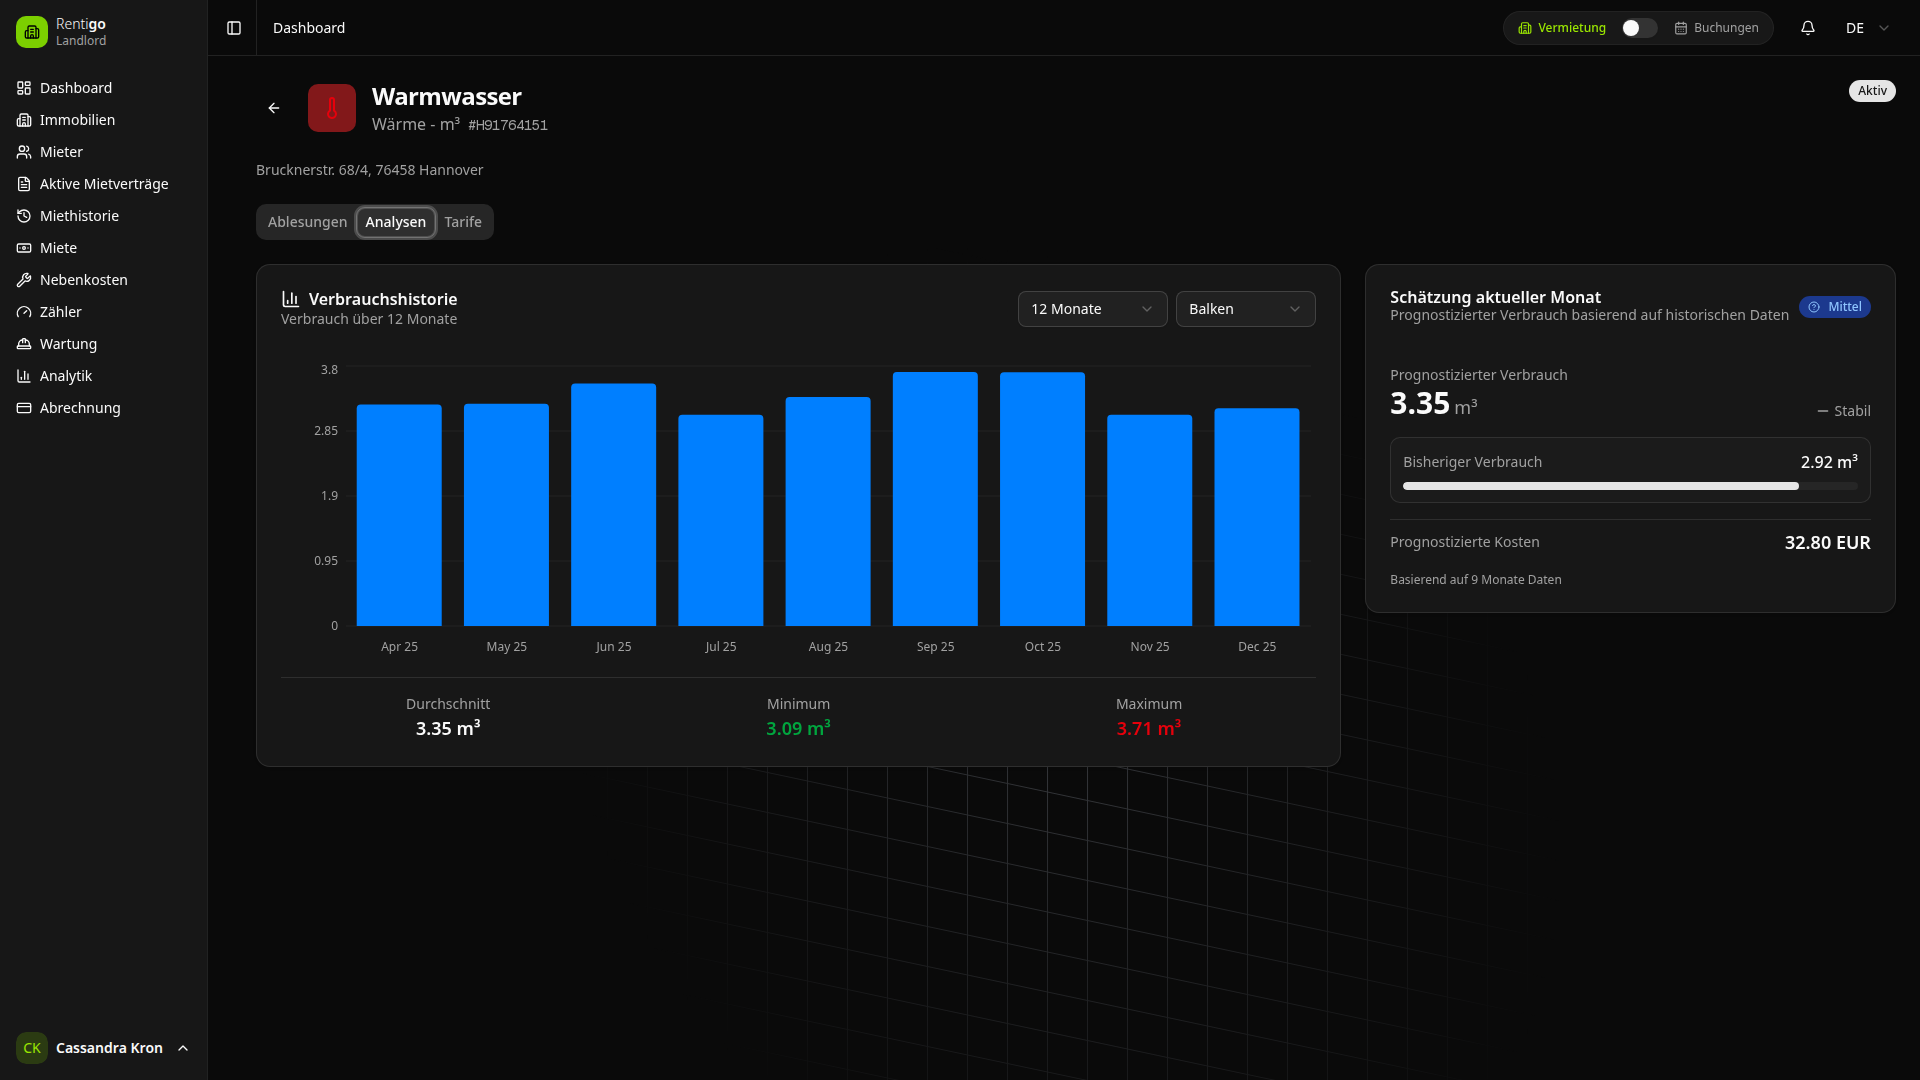Switch mode to Buchungen

pyautogui.click(x=1716, y=28)
